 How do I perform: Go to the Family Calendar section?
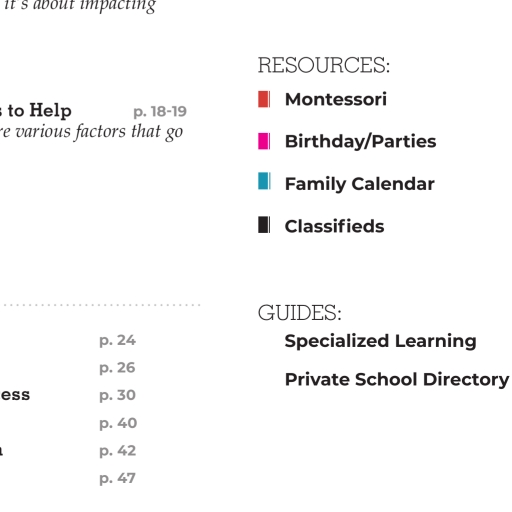360,184
